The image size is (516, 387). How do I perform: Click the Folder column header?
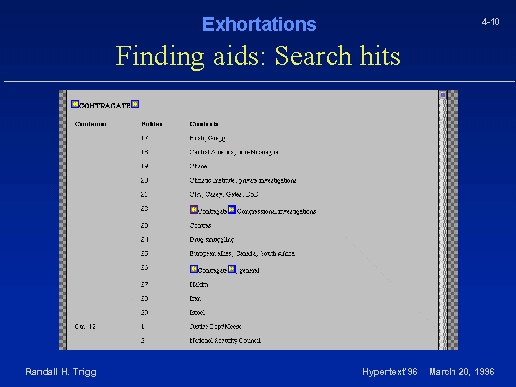(152, 124)
